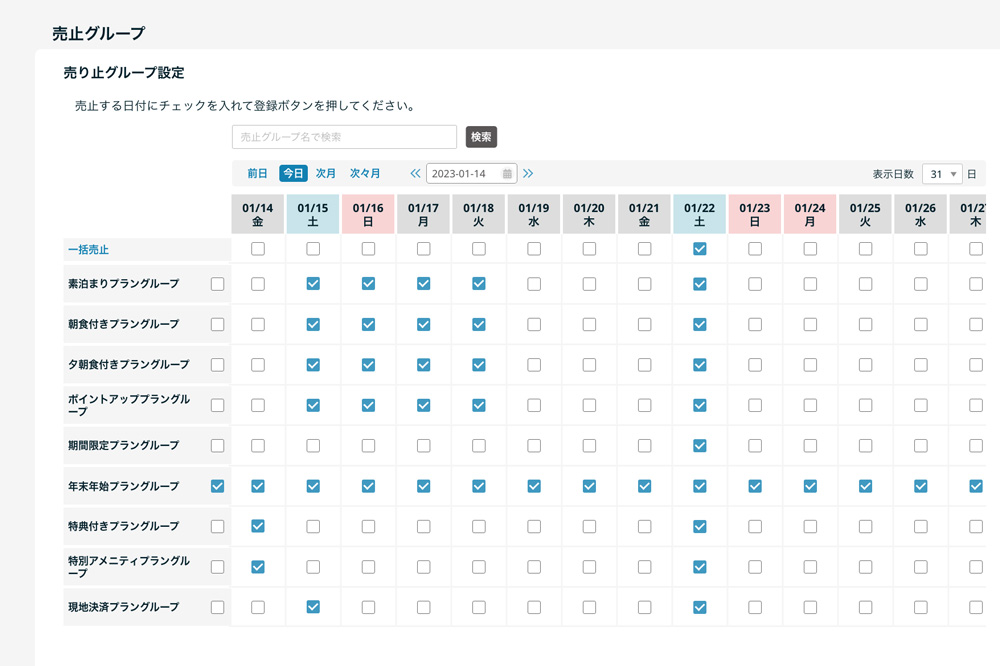Type in the 売止グループ名で検索 field
This screenshot has width=1000, height=666.
pyautogui.click(x=344, y=137)
